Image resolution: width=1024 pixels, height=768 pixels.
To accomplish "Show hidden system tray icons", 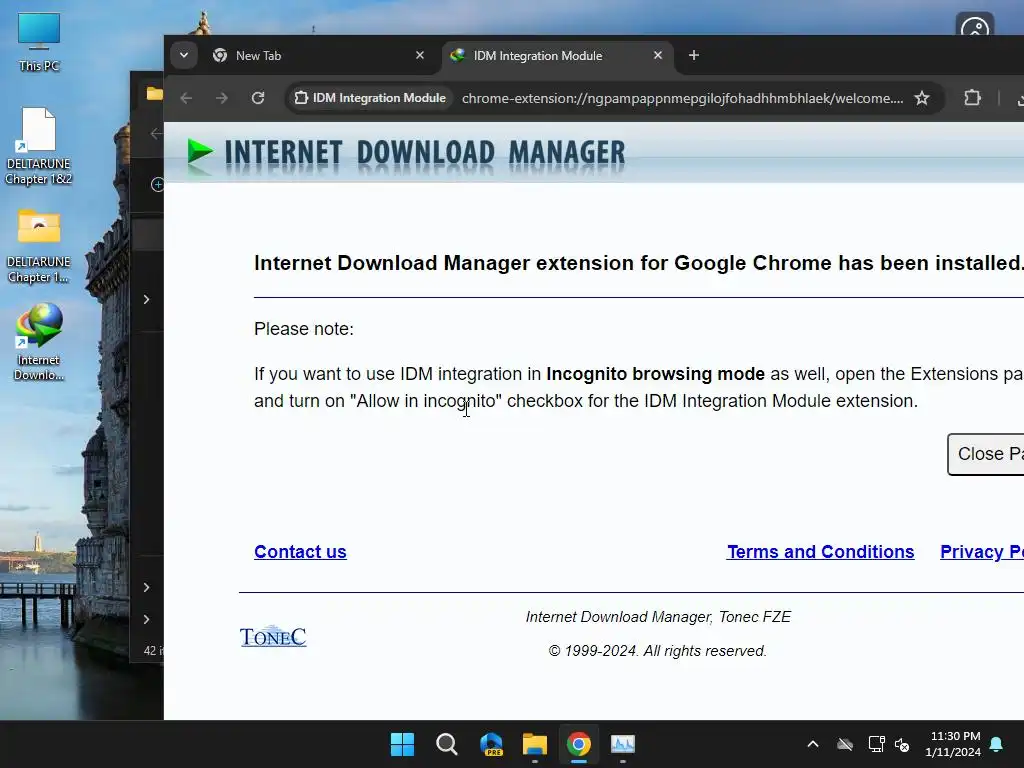I will point(813,744).
